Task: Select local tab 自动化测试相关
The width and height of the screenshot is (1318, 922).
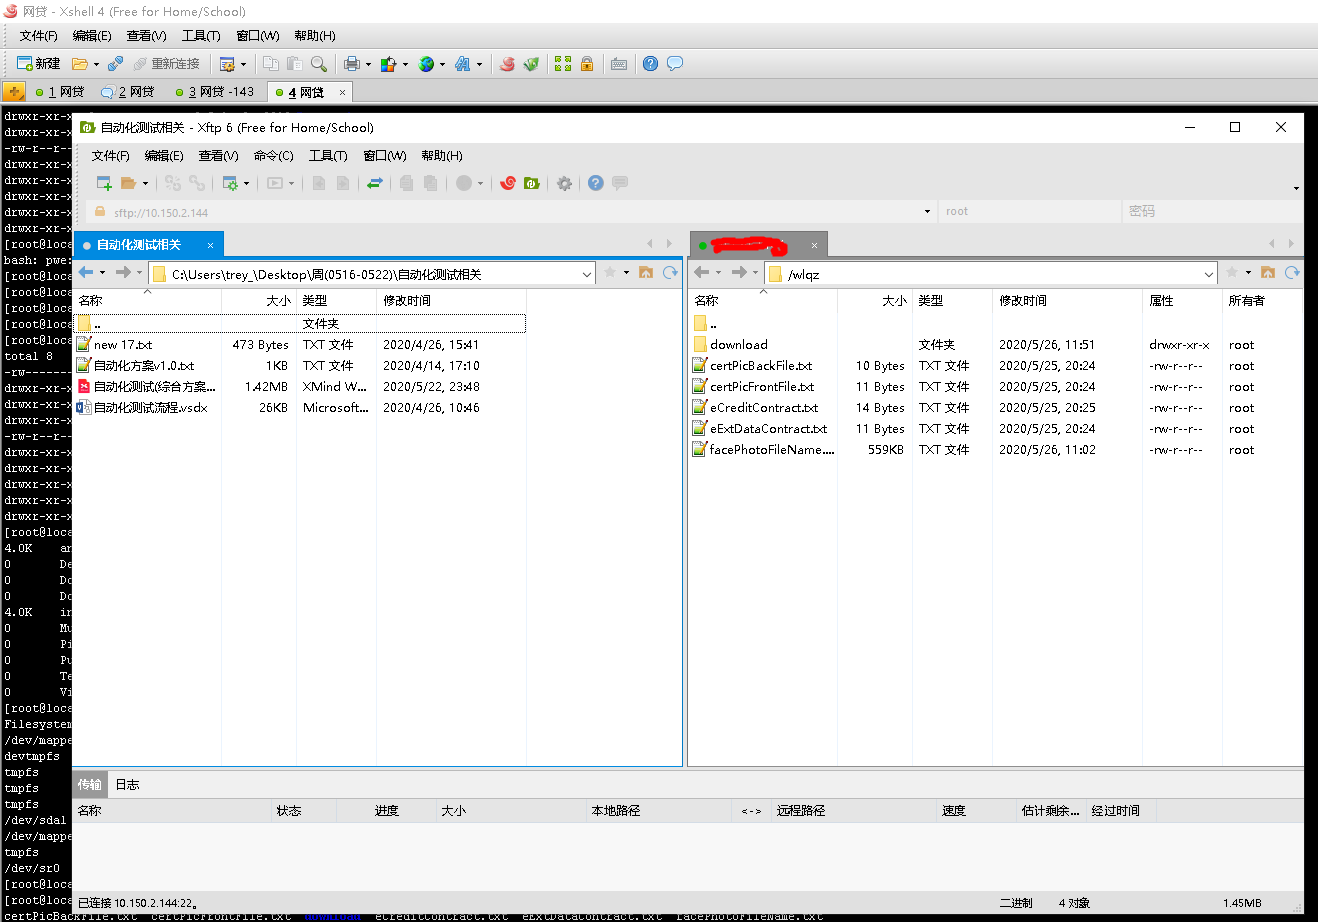Action: click(139, 244)
